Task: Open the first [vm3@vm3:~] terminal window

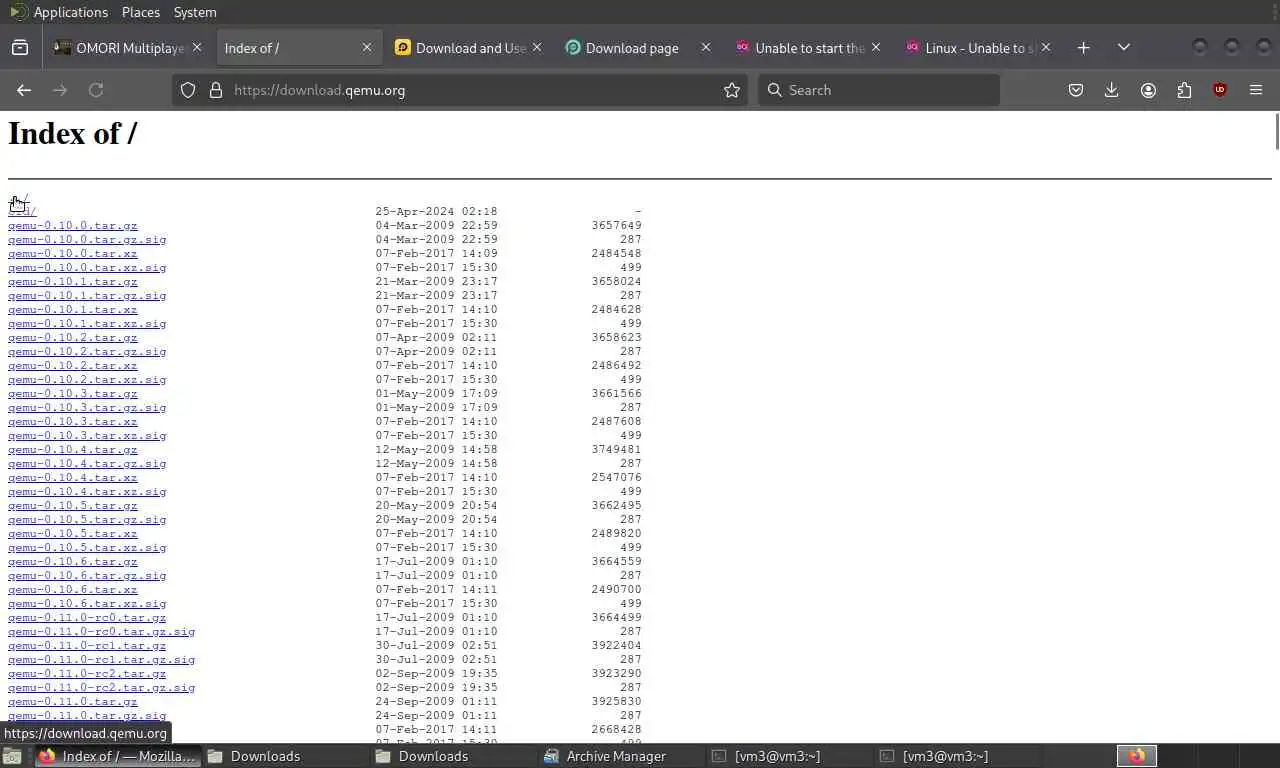Action: pos(788,756)
